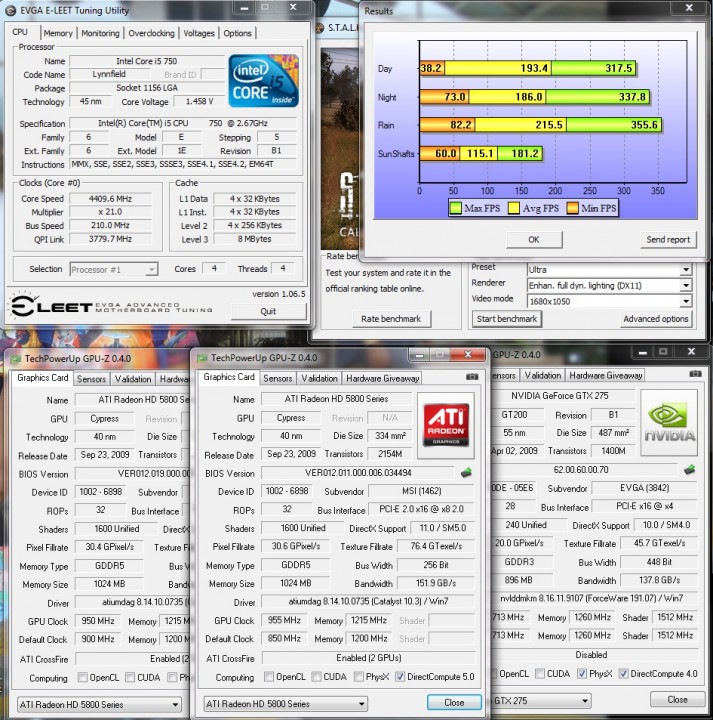Open the Renderer dropdown
713x720 pixels.
click(609, 286)
